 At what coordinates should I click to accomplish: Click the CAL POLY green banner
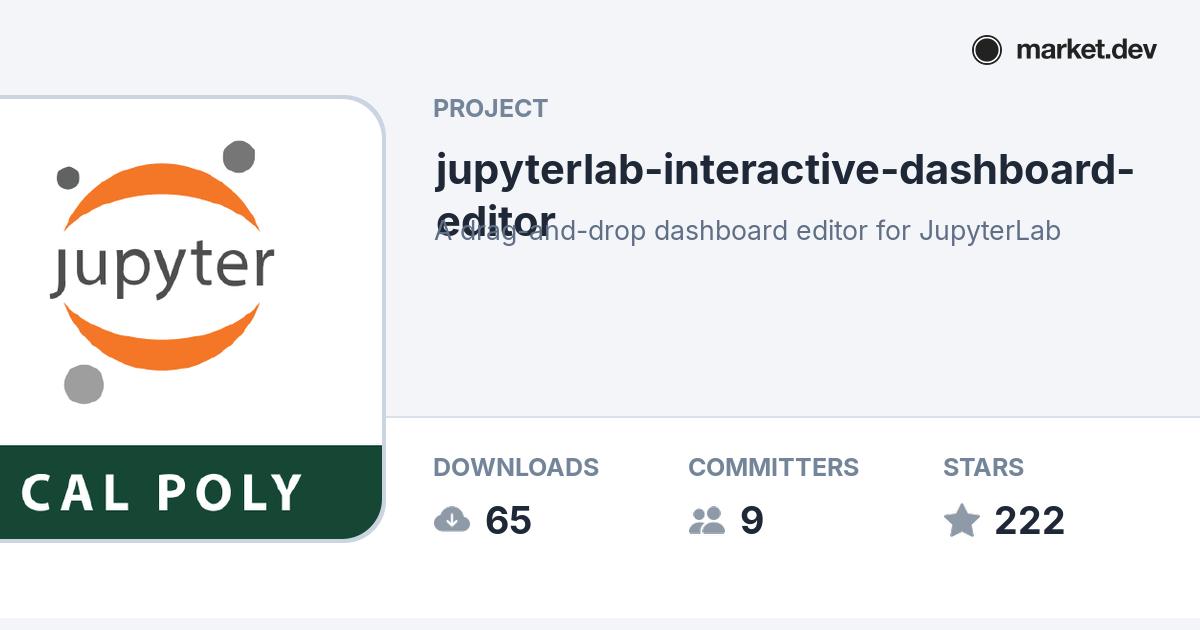pyautogui.click(x=190, y=492)
